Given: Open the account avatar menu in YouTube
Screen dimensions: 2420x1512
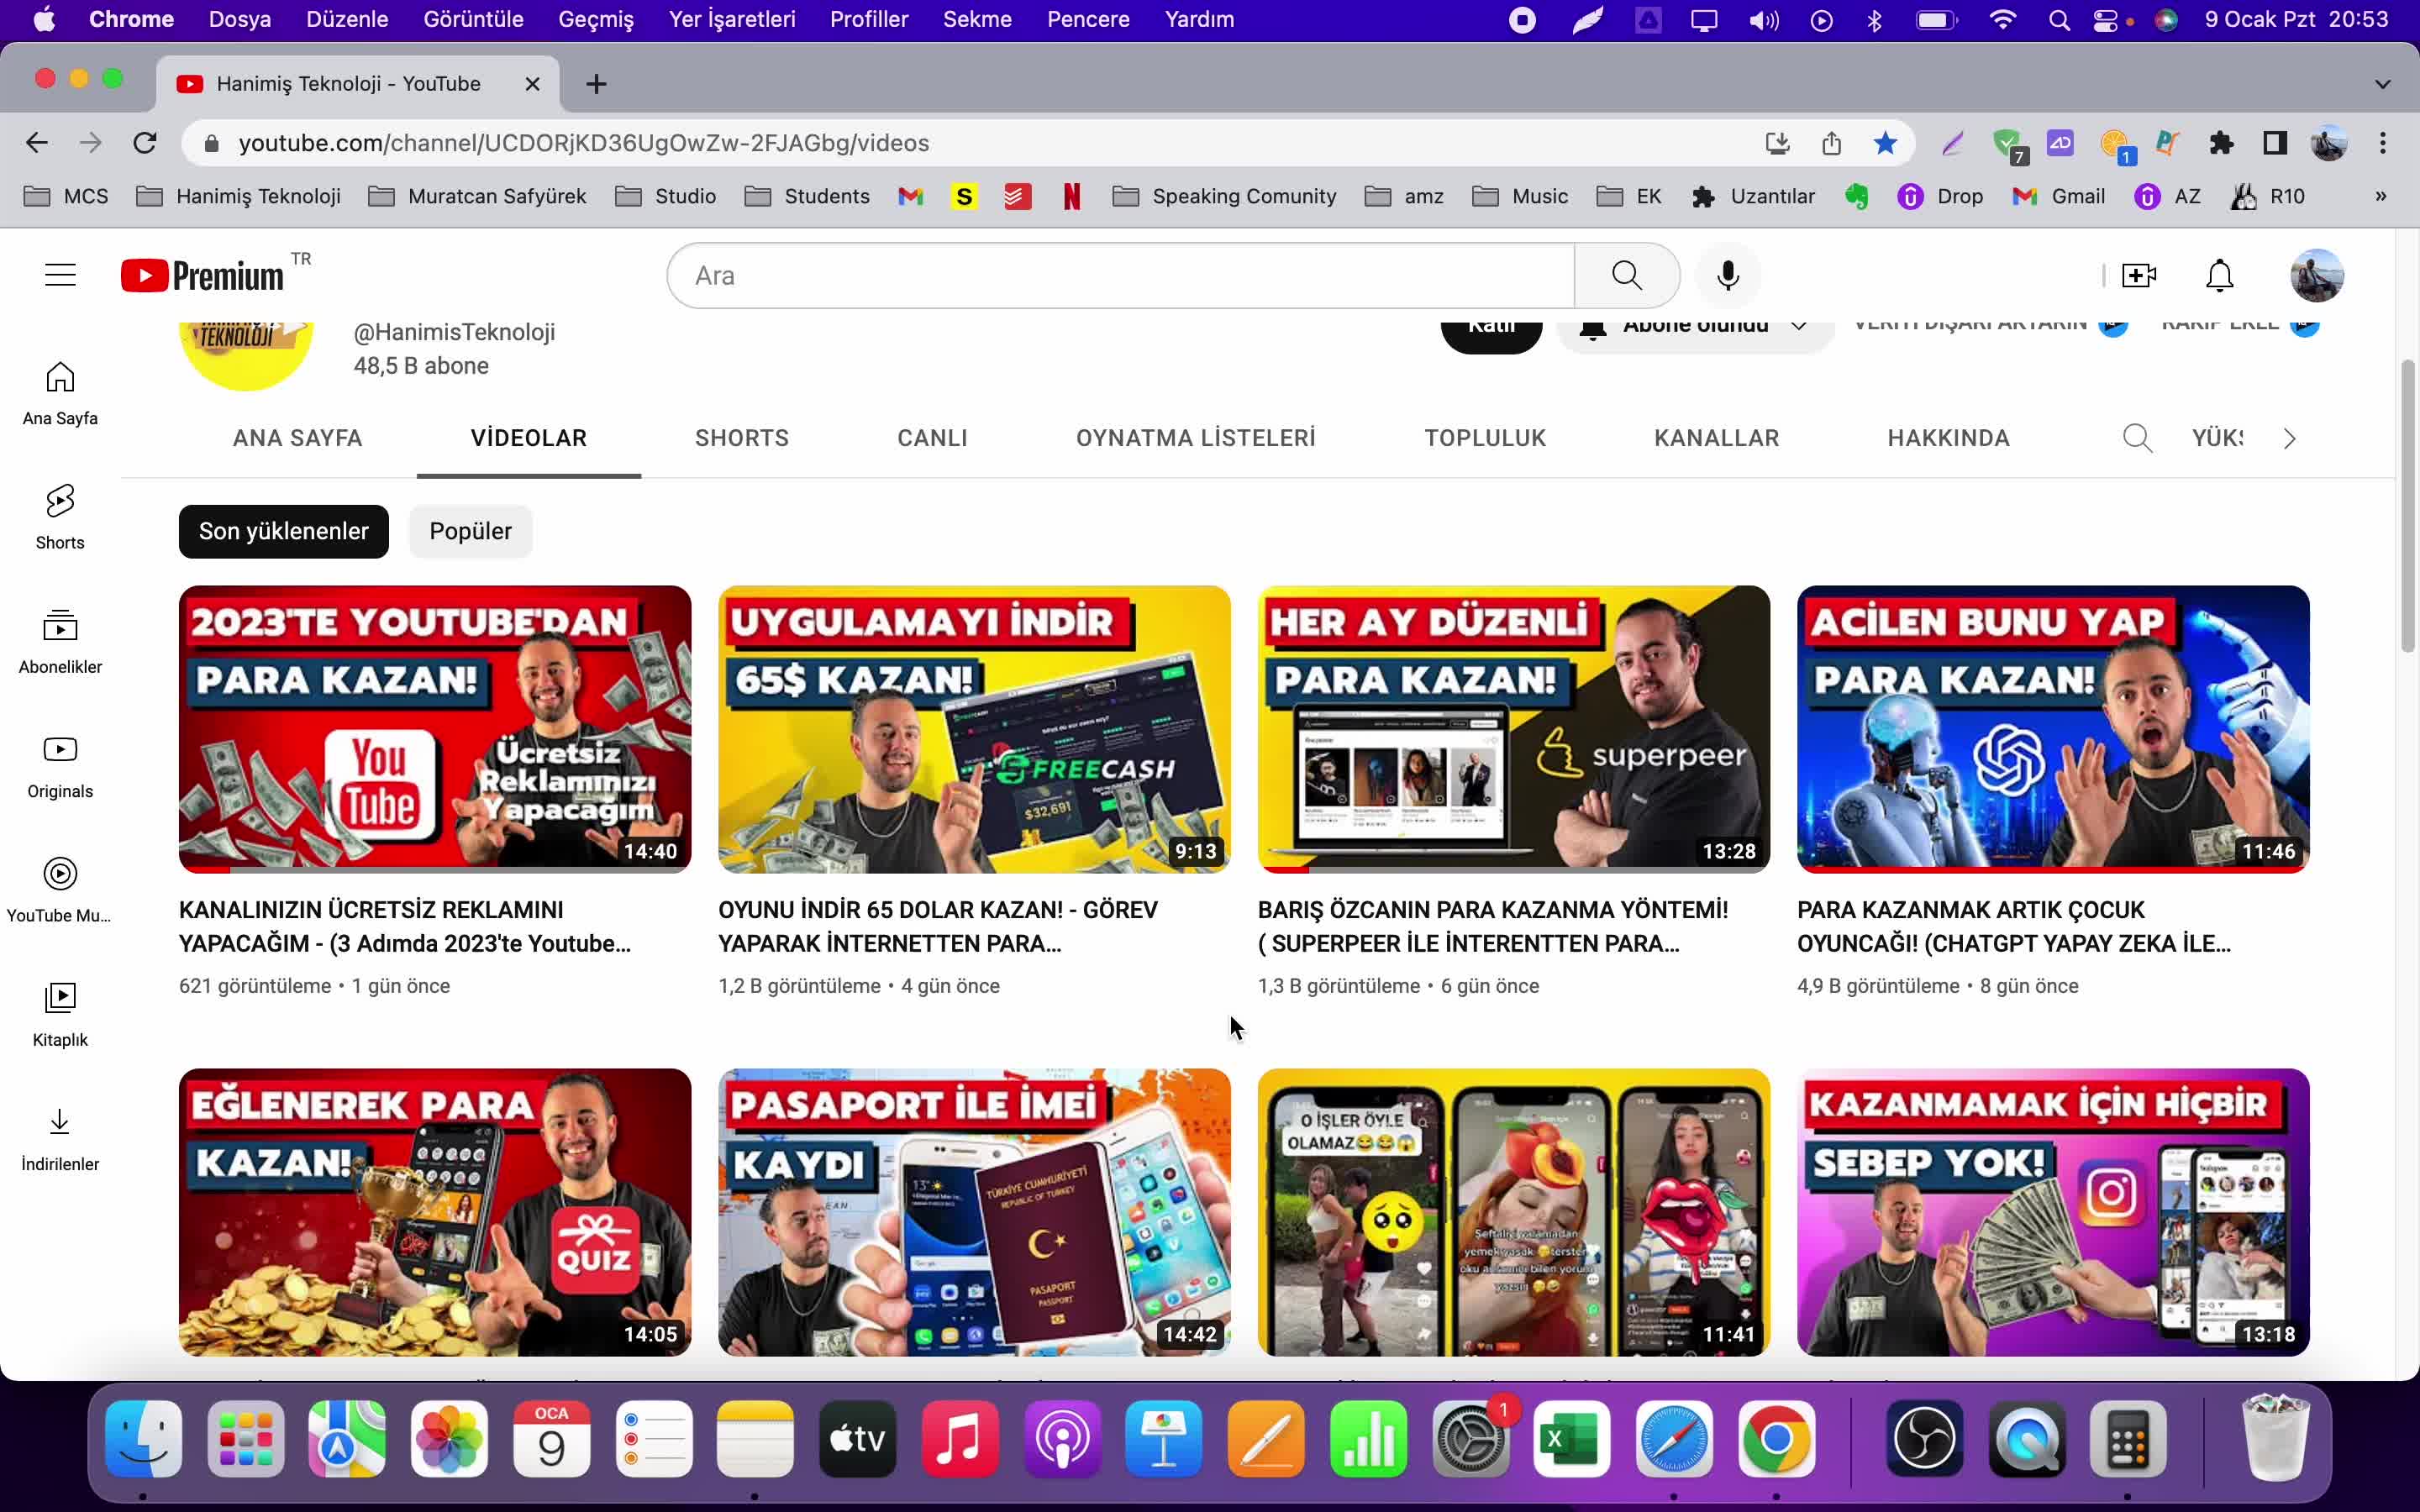Looking at the screenshot, I should [2316, 275].
